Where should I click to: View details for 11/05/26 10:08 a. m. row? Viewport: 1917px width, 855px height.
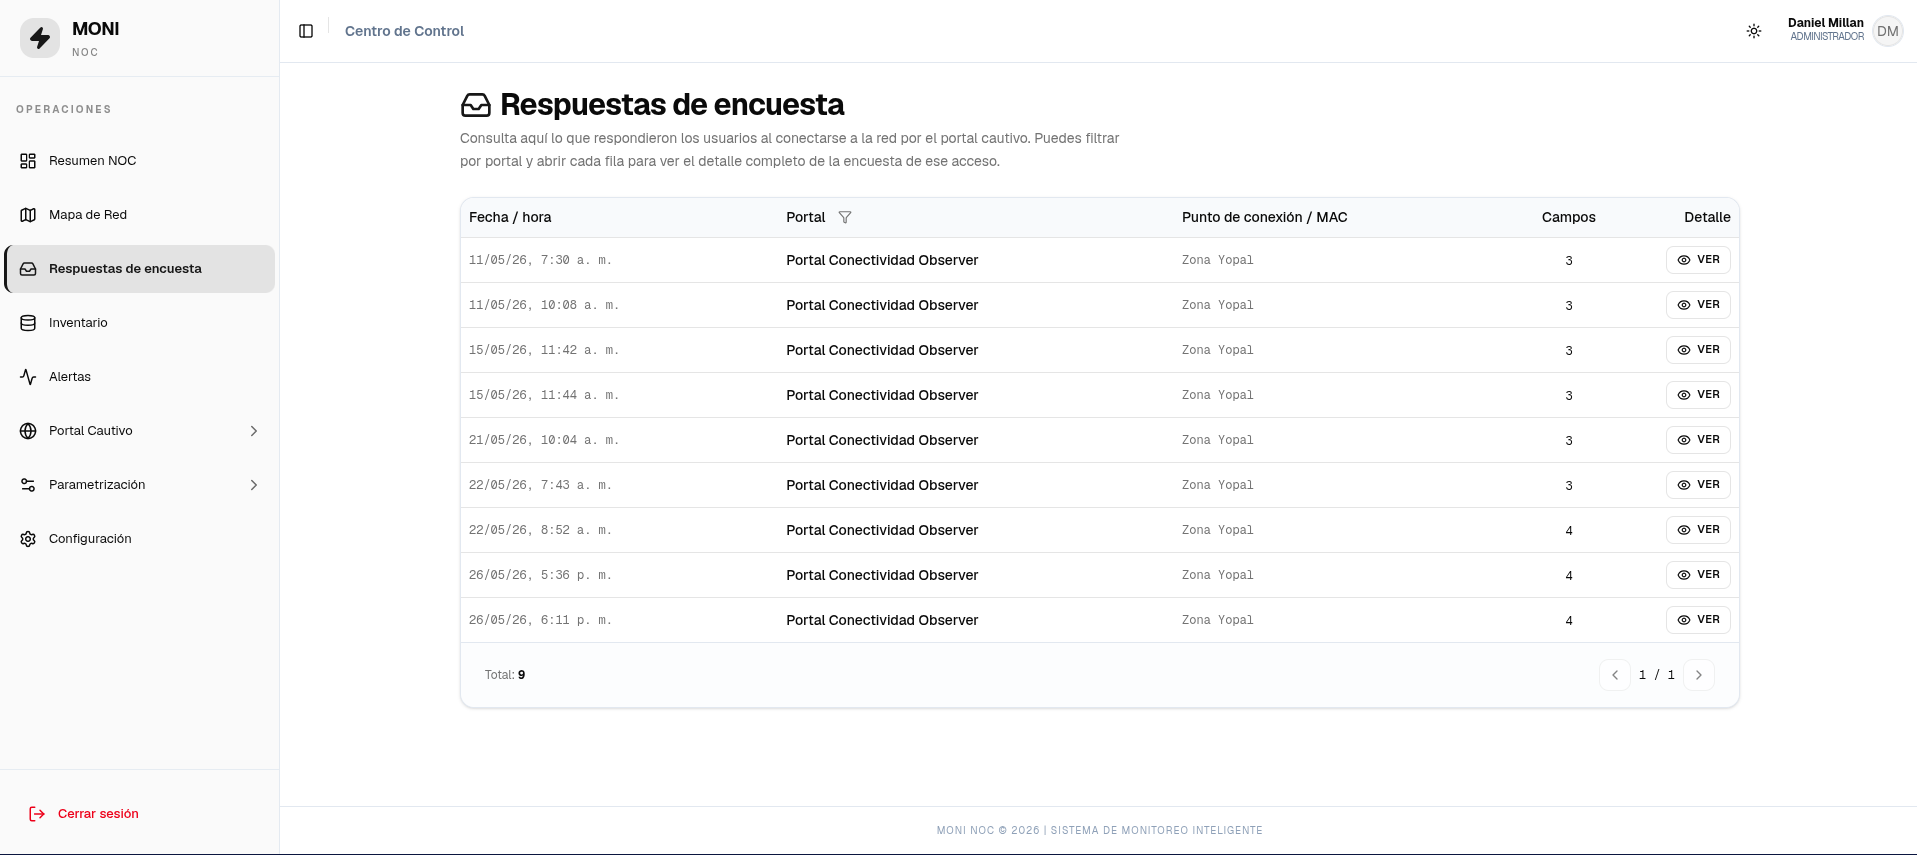tap(1698, 305)
